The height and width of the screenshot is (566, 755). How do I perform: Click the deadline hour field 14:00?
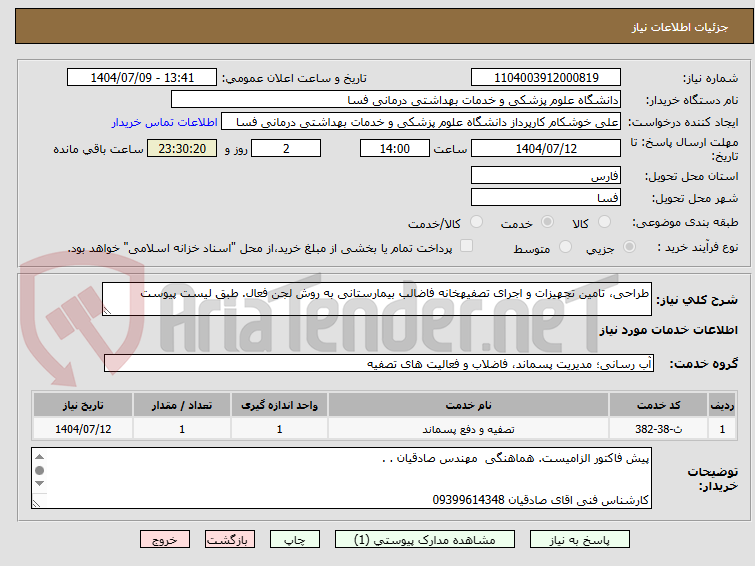(x=395, y=148)
